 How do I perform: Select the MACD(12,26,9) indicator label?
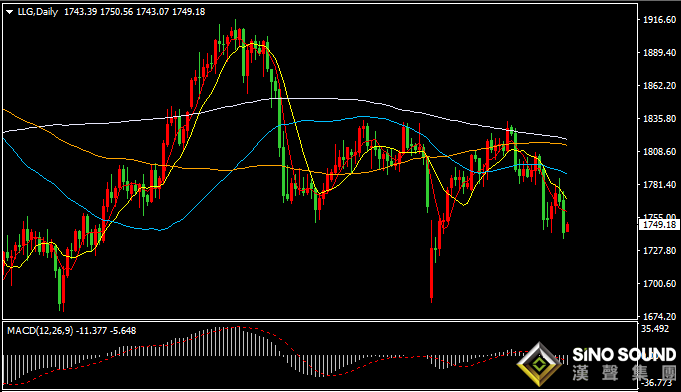(x=40, y=331)
